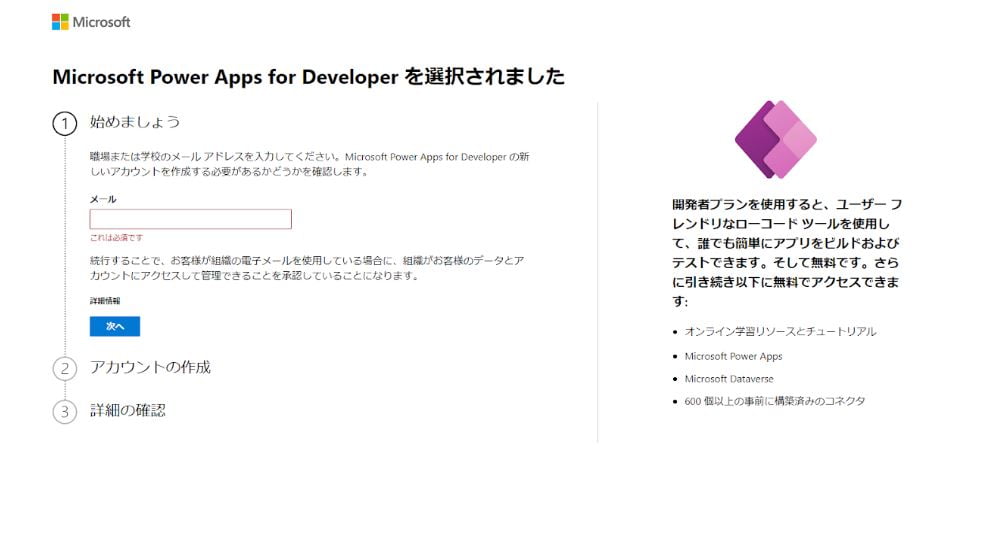Image resolution: width=988 pixels, height=545 pixels.
Task: Click the step 1 circle number
Action: coord(64,124)
